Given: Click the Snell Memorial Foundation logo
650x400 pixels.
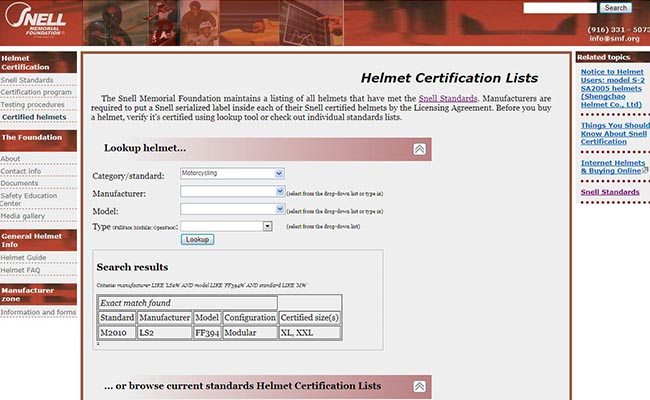Looking at the screenshot, I should (x=35, y=21).
